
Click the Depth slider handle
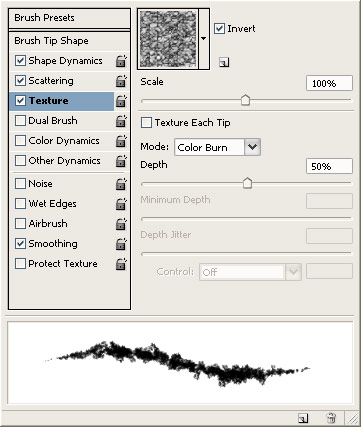(247, 183)
